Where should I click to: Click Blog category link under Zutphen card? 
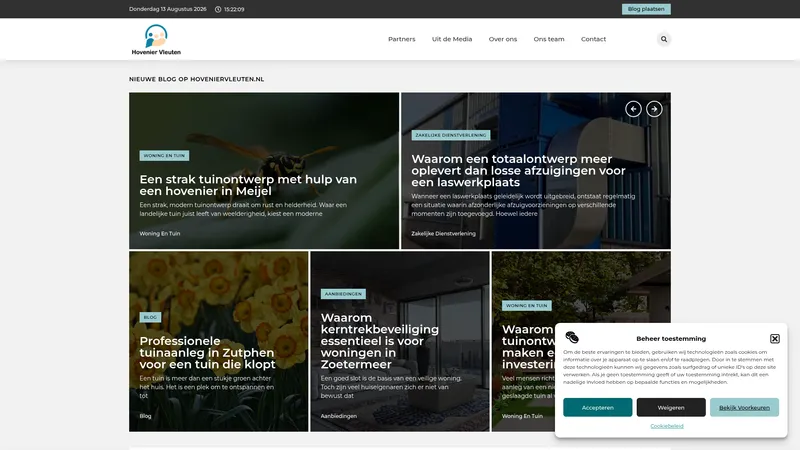pos(145,416)
